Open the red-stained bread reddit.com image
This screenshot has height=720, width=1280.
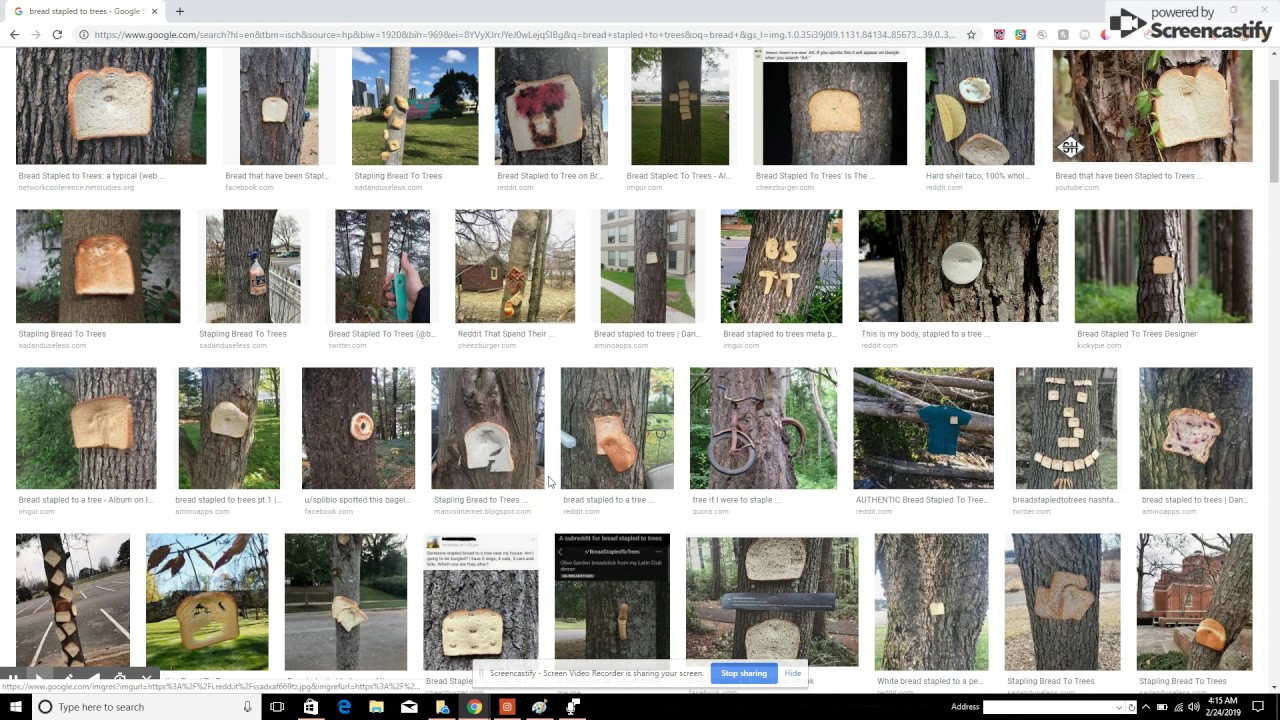tap(551, 105)
